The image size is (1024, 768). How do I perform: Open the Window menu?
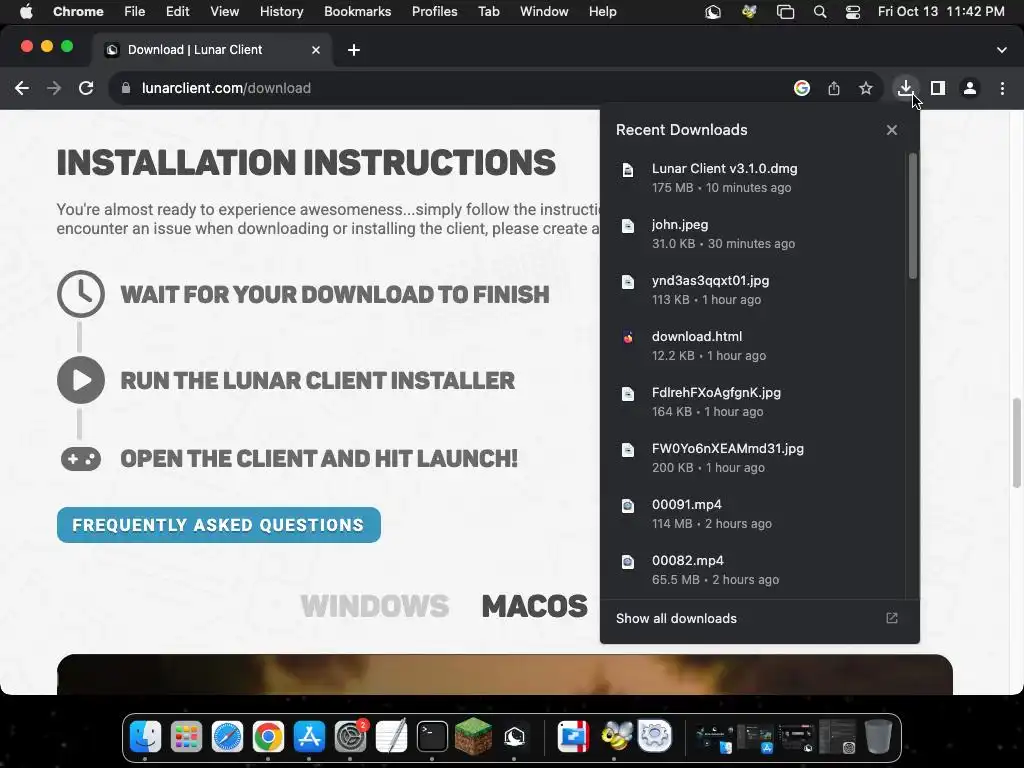(544, 12)
